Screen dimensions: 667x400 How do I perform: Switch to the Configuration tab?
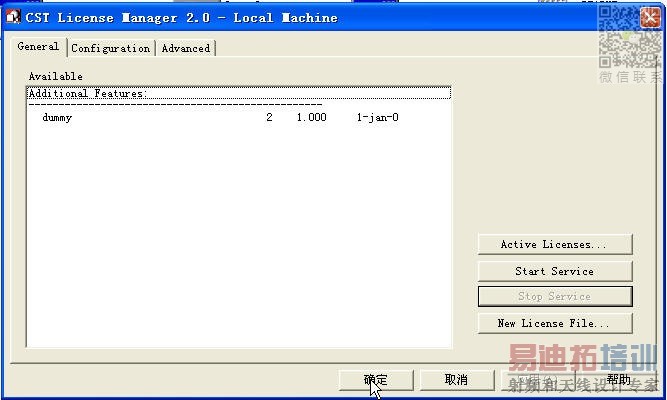coord(111,49)
